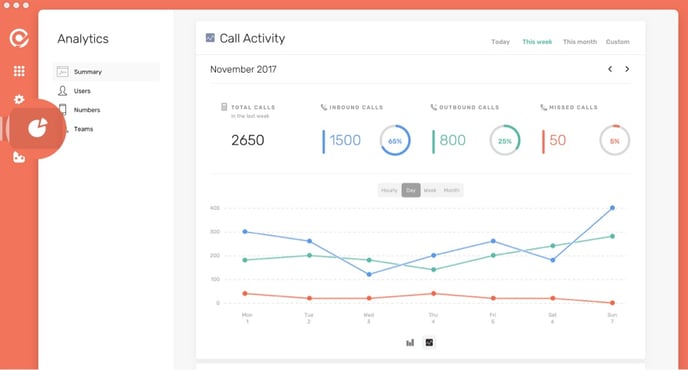Open Teams in Analytics menu
Image resolution: width=688 pixels, height=370 pixels.
(x=83, y=129)
